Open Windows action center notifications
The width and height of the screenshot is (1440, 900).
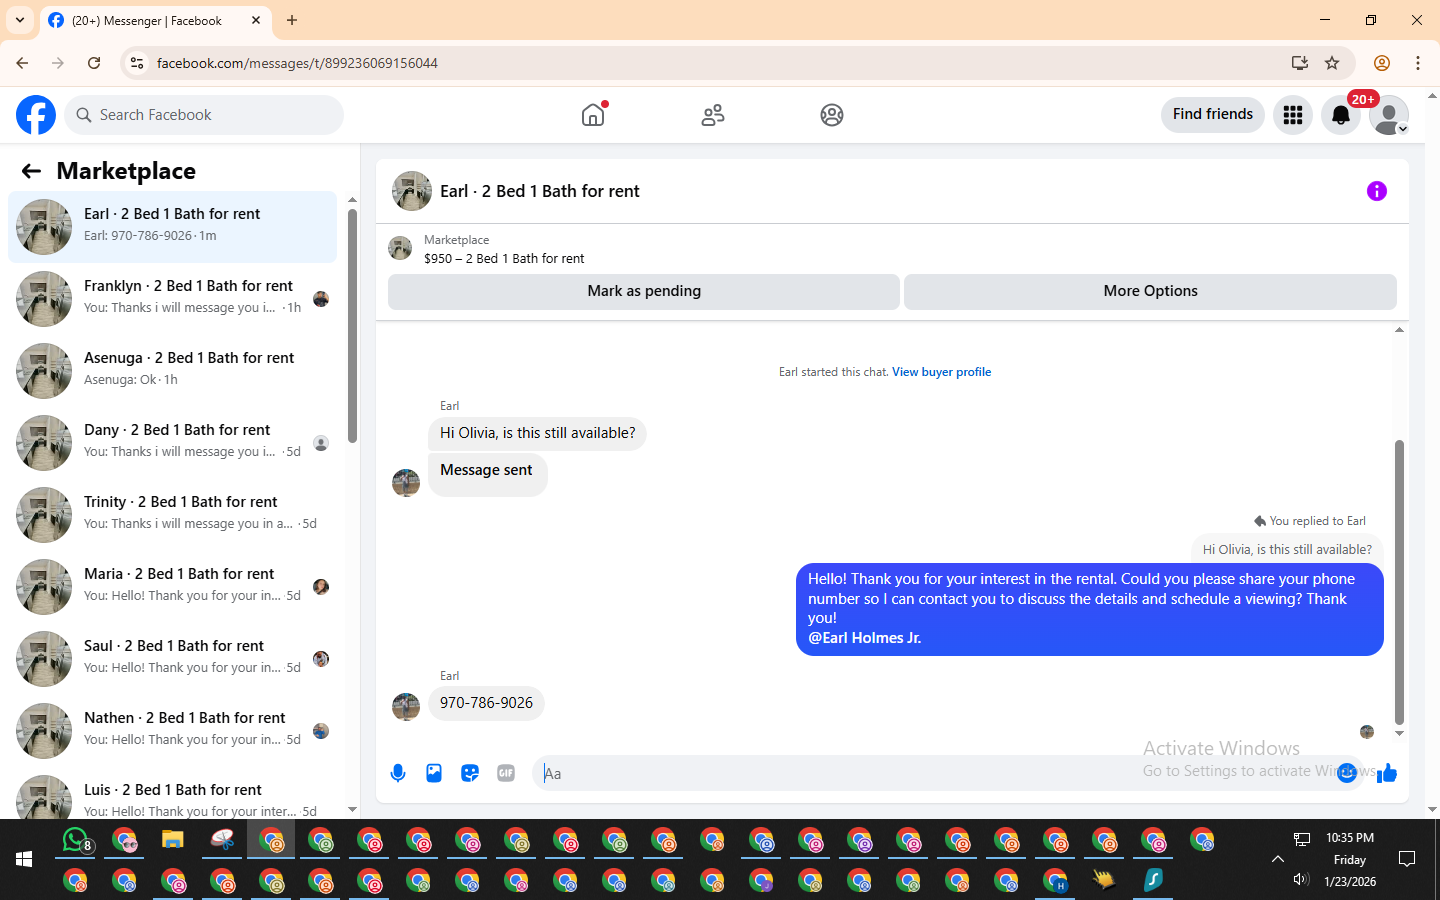[1407, 859]
